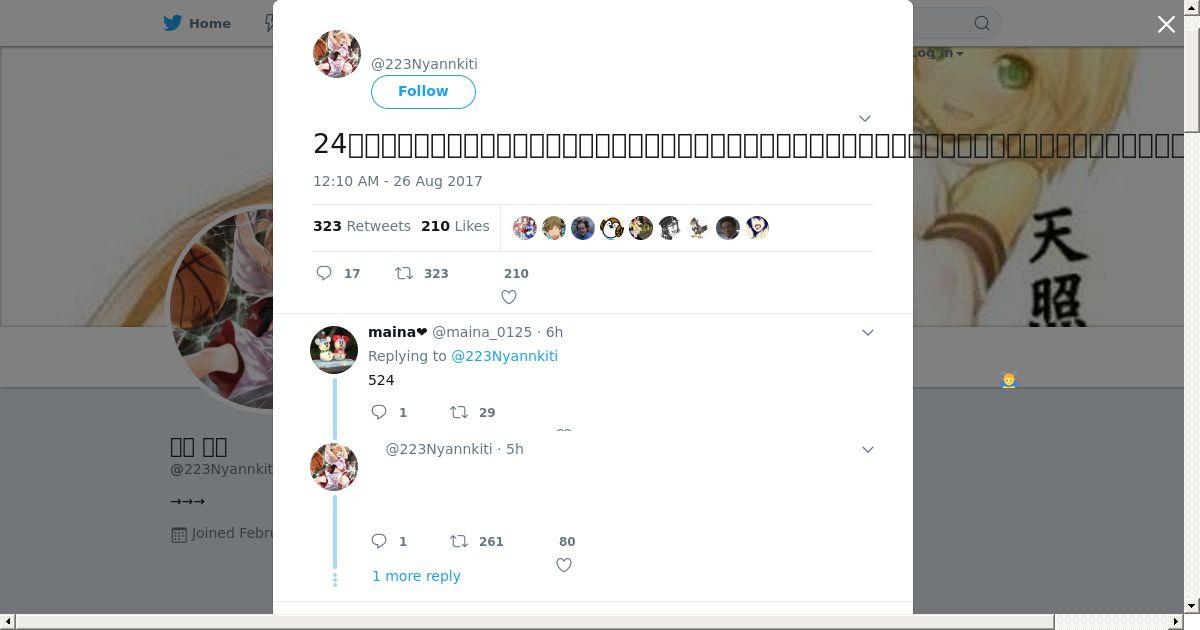The width and height of the screenshot is (1200, 630).
Task: Open the 210 Likes list
Action: (x=455, y=226)
